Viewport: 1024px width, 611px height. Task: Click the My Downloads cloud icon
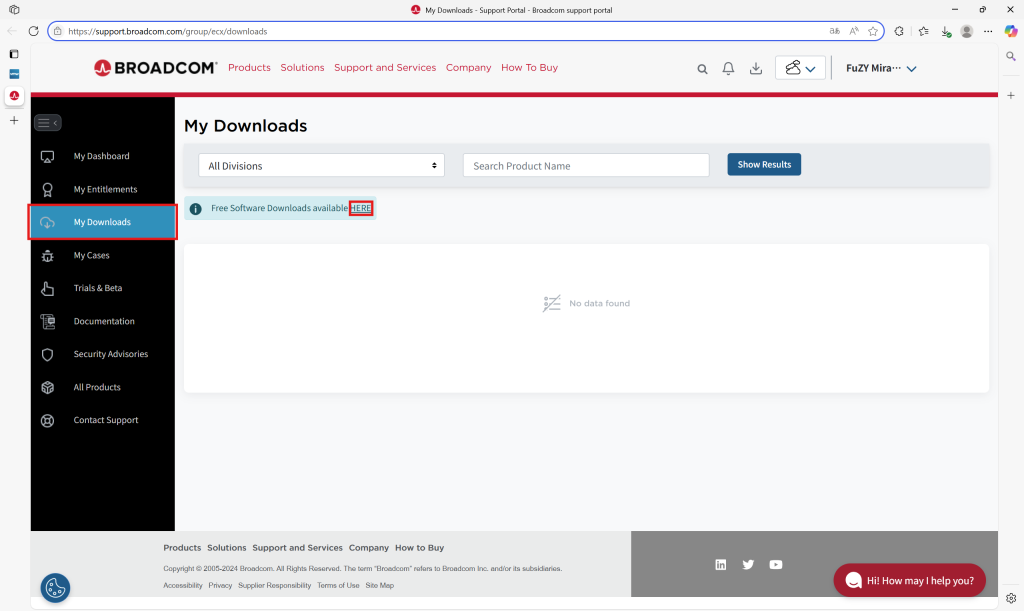point(48,223)
